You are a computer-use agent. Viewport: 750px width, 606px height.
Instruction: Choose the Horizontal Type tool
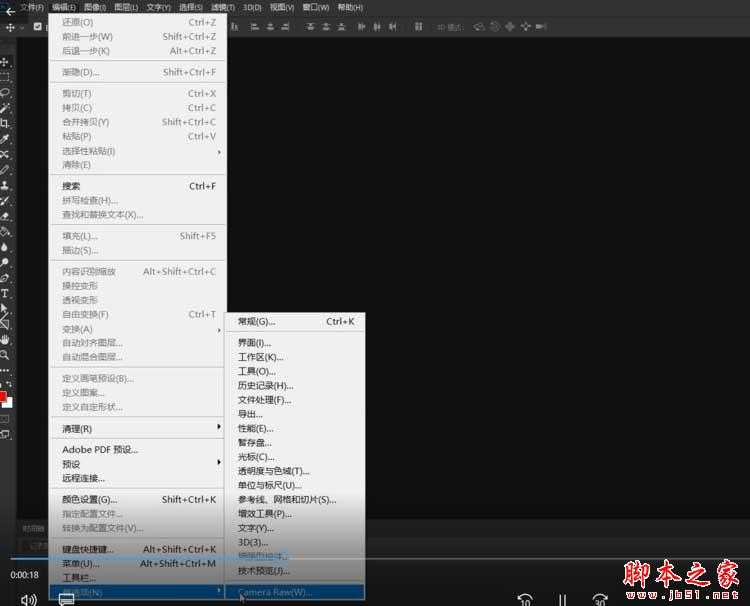(5, 293)
